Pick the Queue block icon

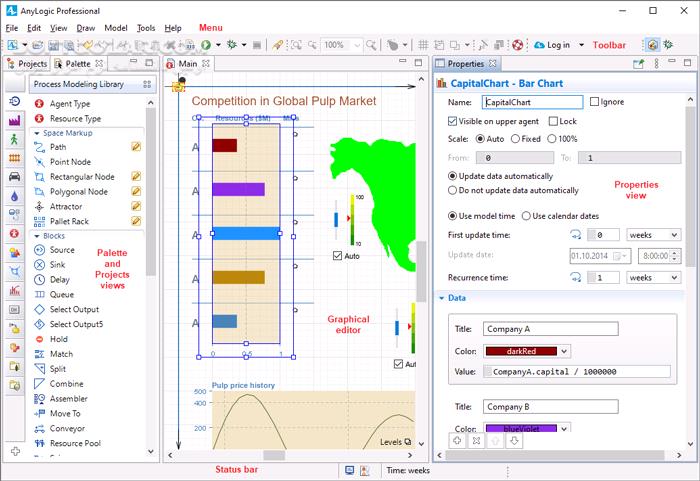[39, 295]
